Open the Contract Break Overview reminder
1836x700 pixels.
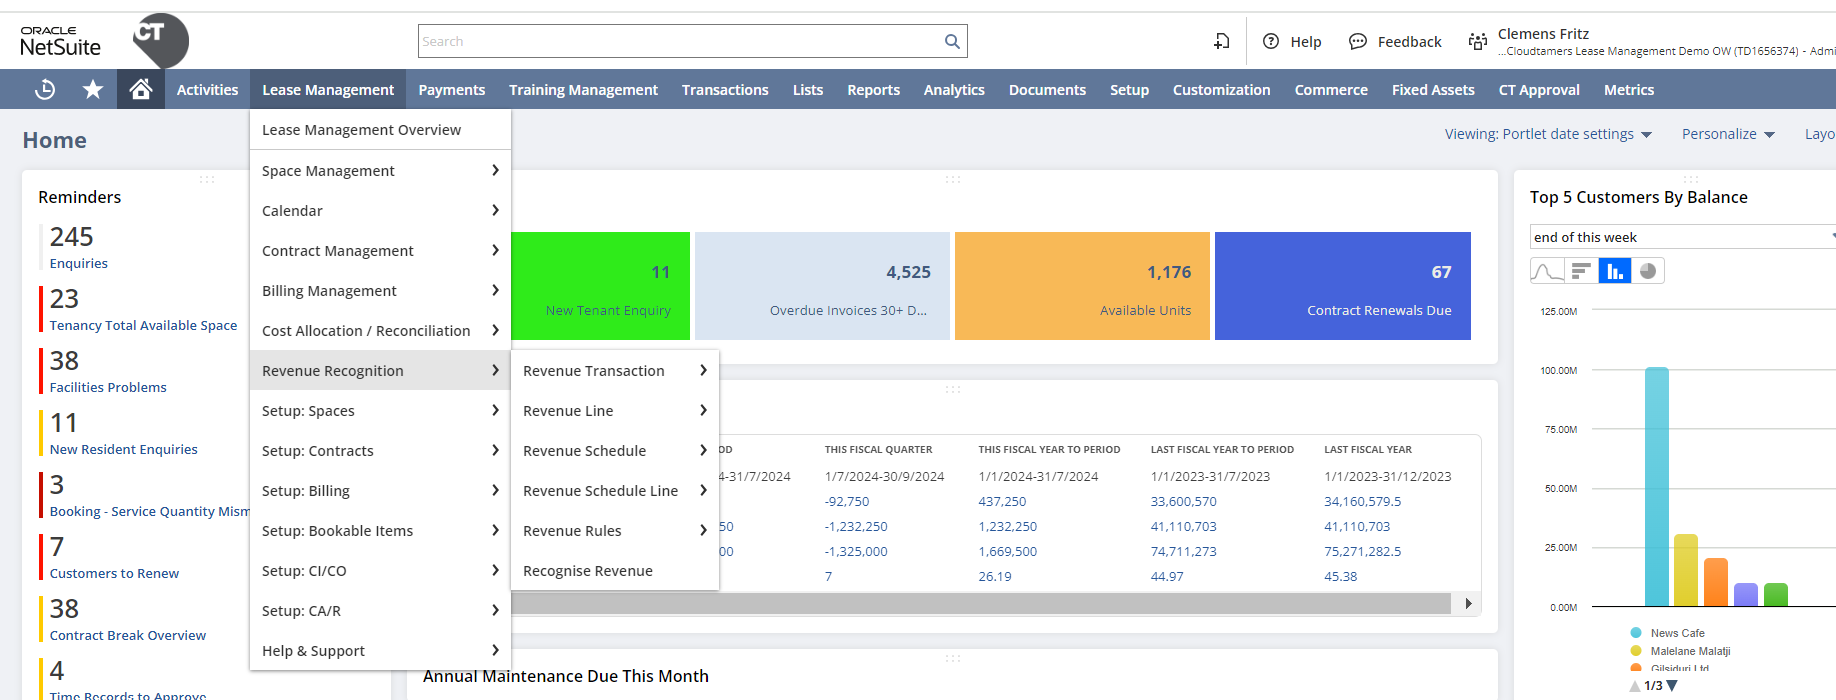[128, 636]
